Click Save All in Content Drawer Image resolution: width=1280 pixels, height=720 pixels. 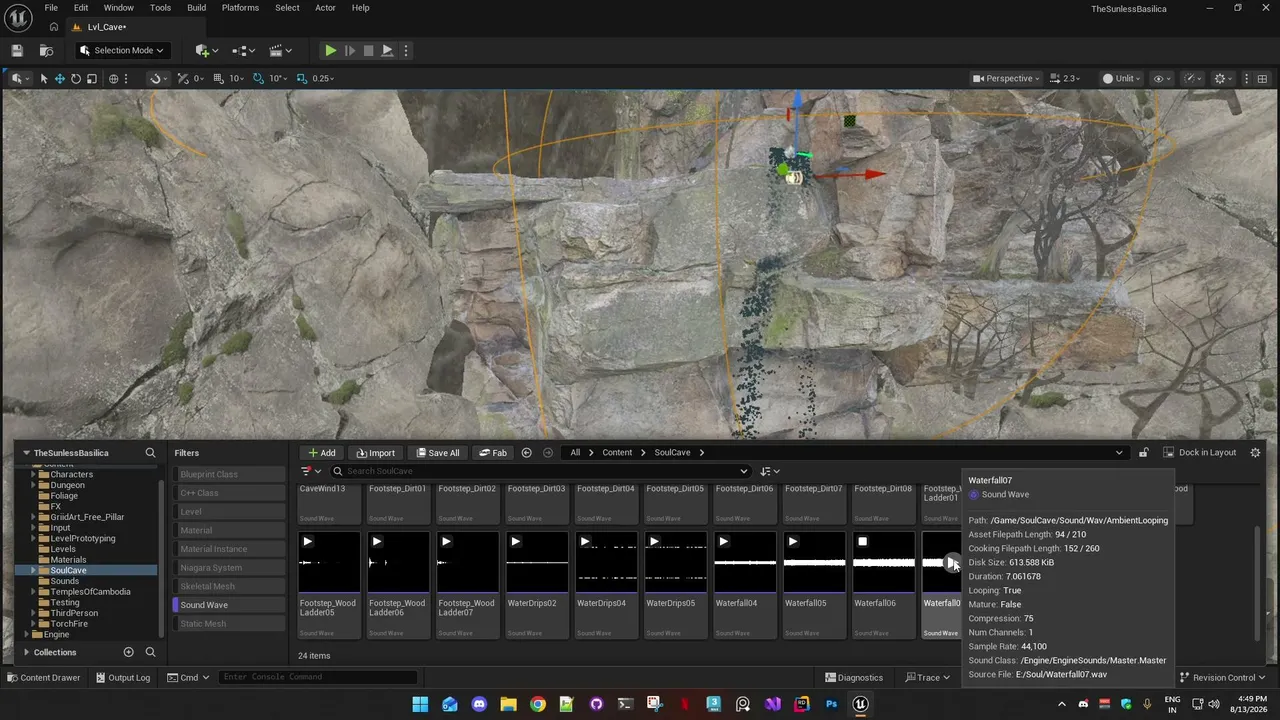(438, 453)
